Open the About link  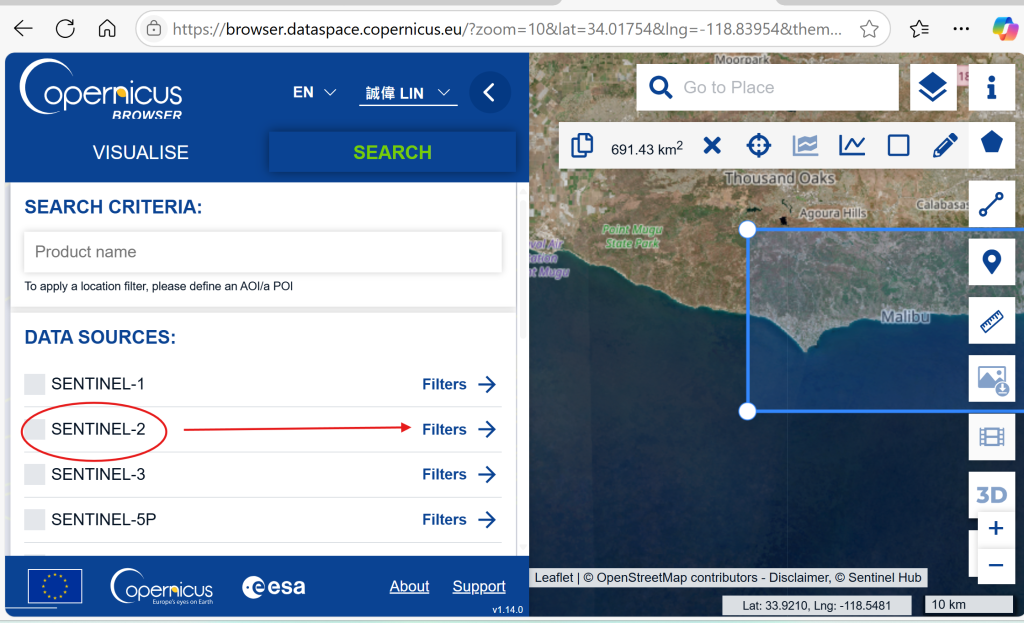click(409, 586)
